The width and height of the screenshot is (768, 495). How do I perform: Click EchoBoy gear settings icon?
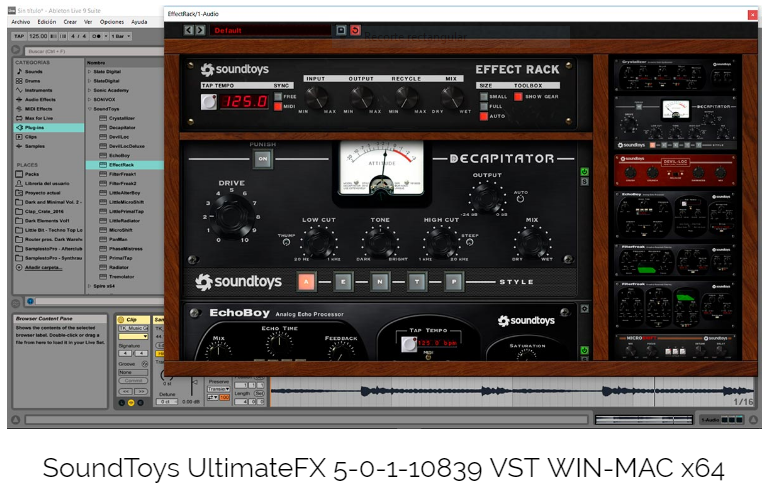coord(584,309)
